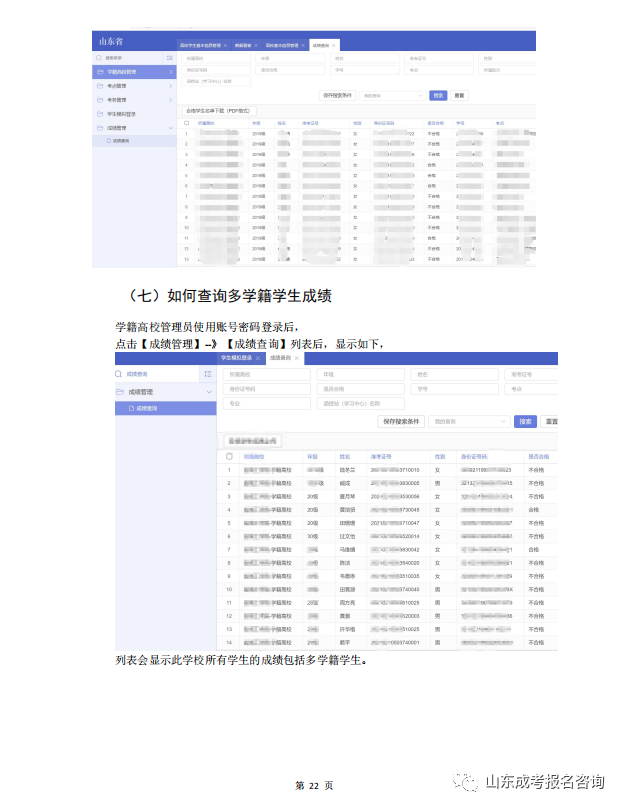Expand 考点管理 using its right chevron
This screenshot has height=809, width=624.
tap(171, 86)
